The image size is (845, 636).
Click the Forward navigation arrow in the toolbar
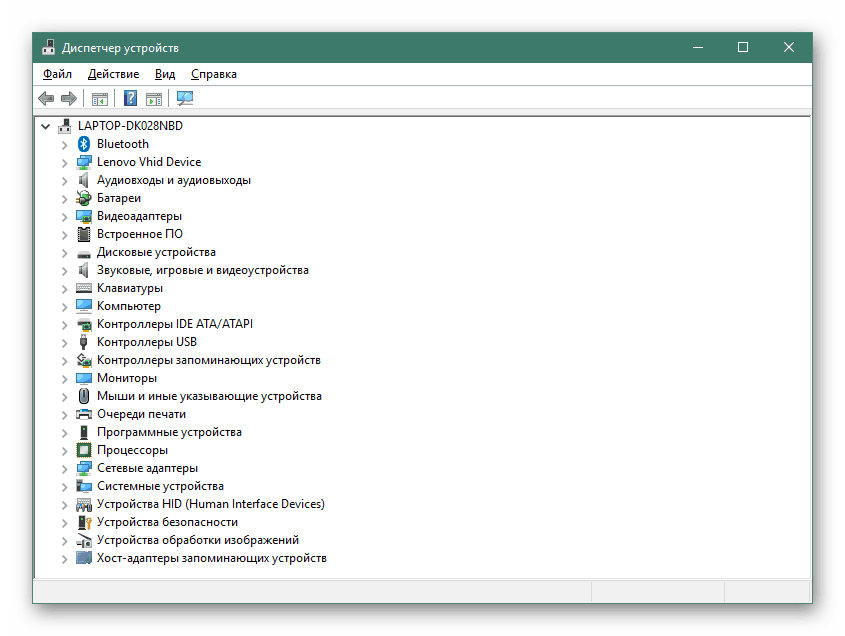[68, 98]
